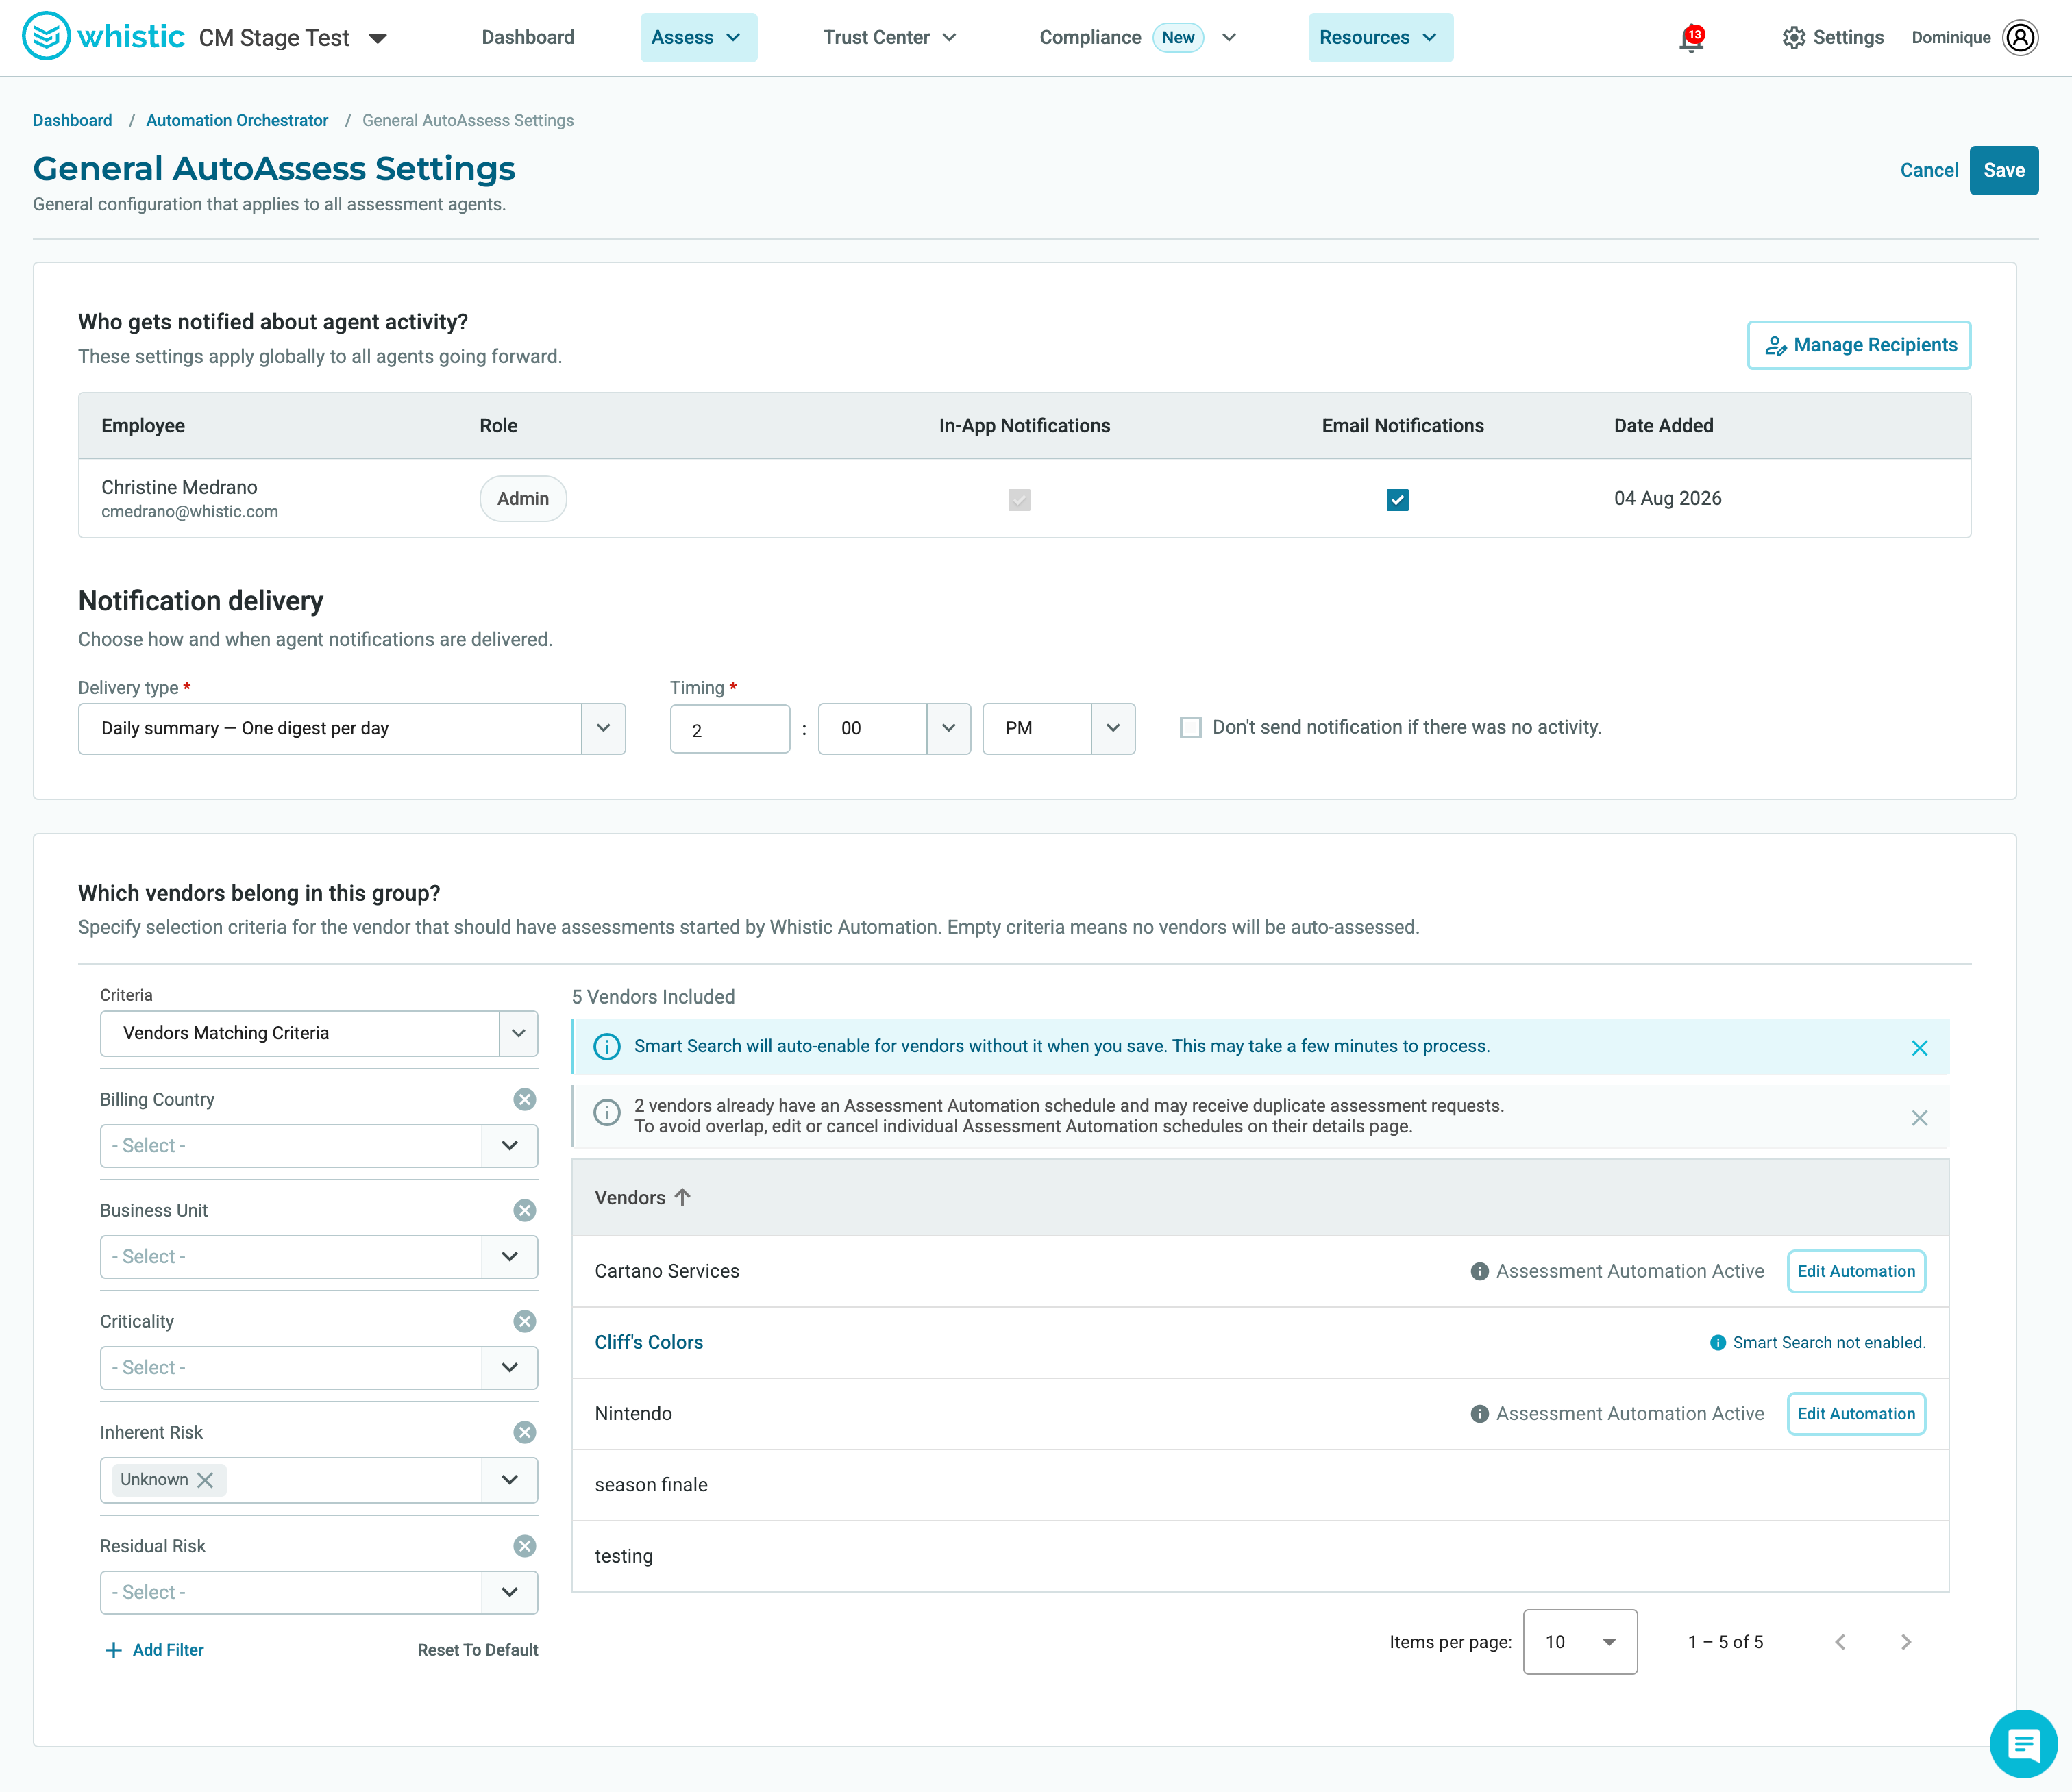
Task: Click the season finale vendor row
Action: [x=1260, y=1485]
